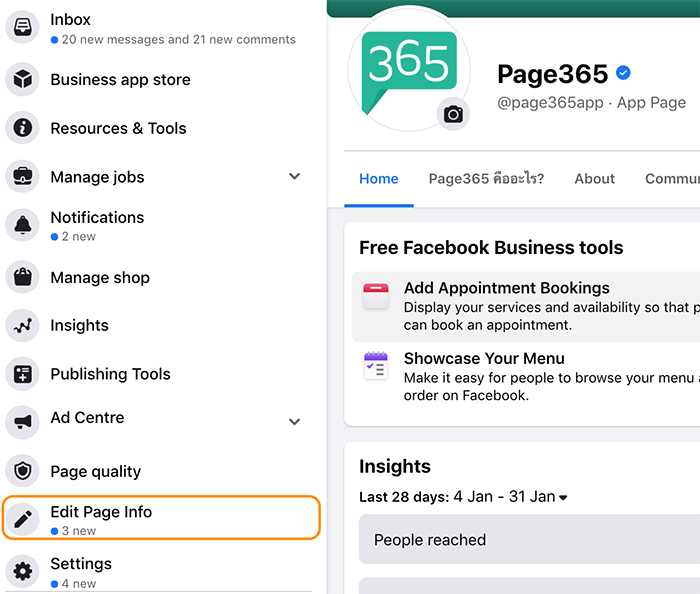Click the Publishing Tools icon
The image size is (700, 594).
(x=22, y=374)
